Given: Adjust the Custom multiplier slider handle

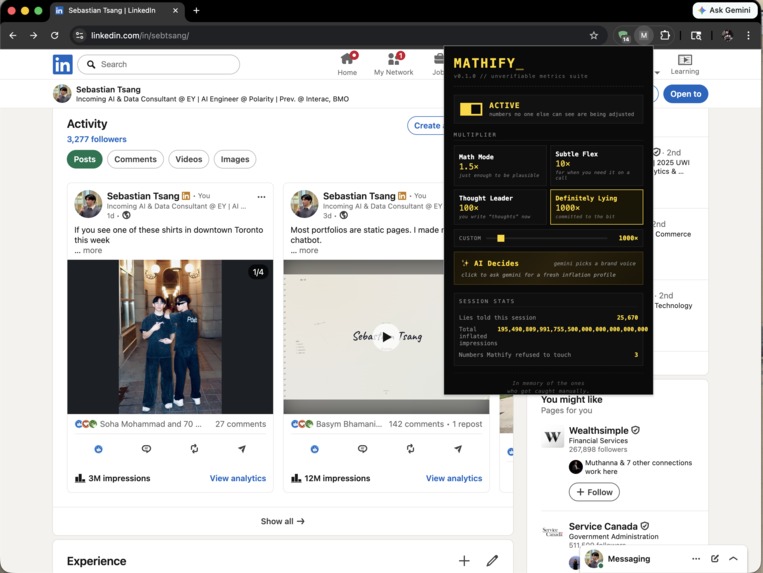Looking at the screenshot, I should point(501,238).
